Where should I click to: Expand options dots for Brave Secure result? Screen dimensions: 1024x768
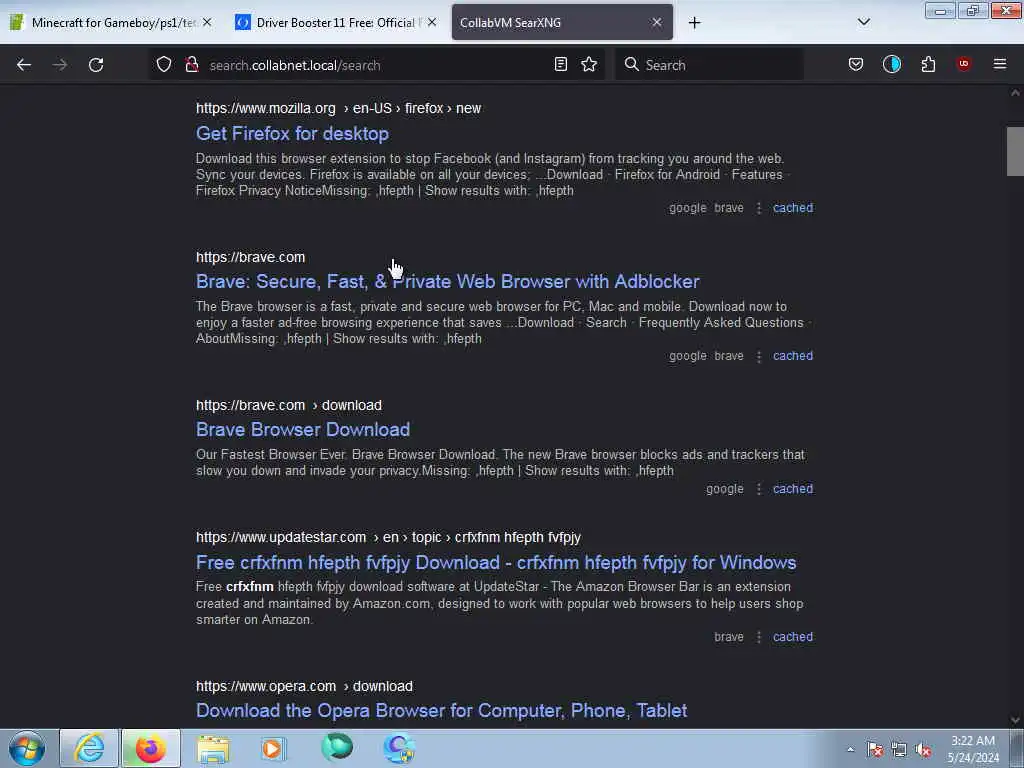tap(759, 357)
